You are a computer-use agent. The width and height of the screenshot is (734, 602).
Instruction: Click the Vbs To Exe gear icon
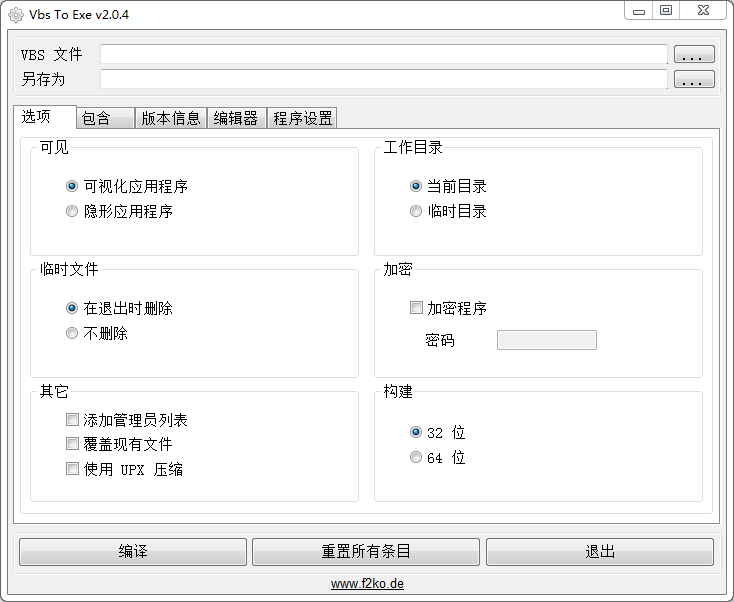pyautogui.click(x=16, y=14)
